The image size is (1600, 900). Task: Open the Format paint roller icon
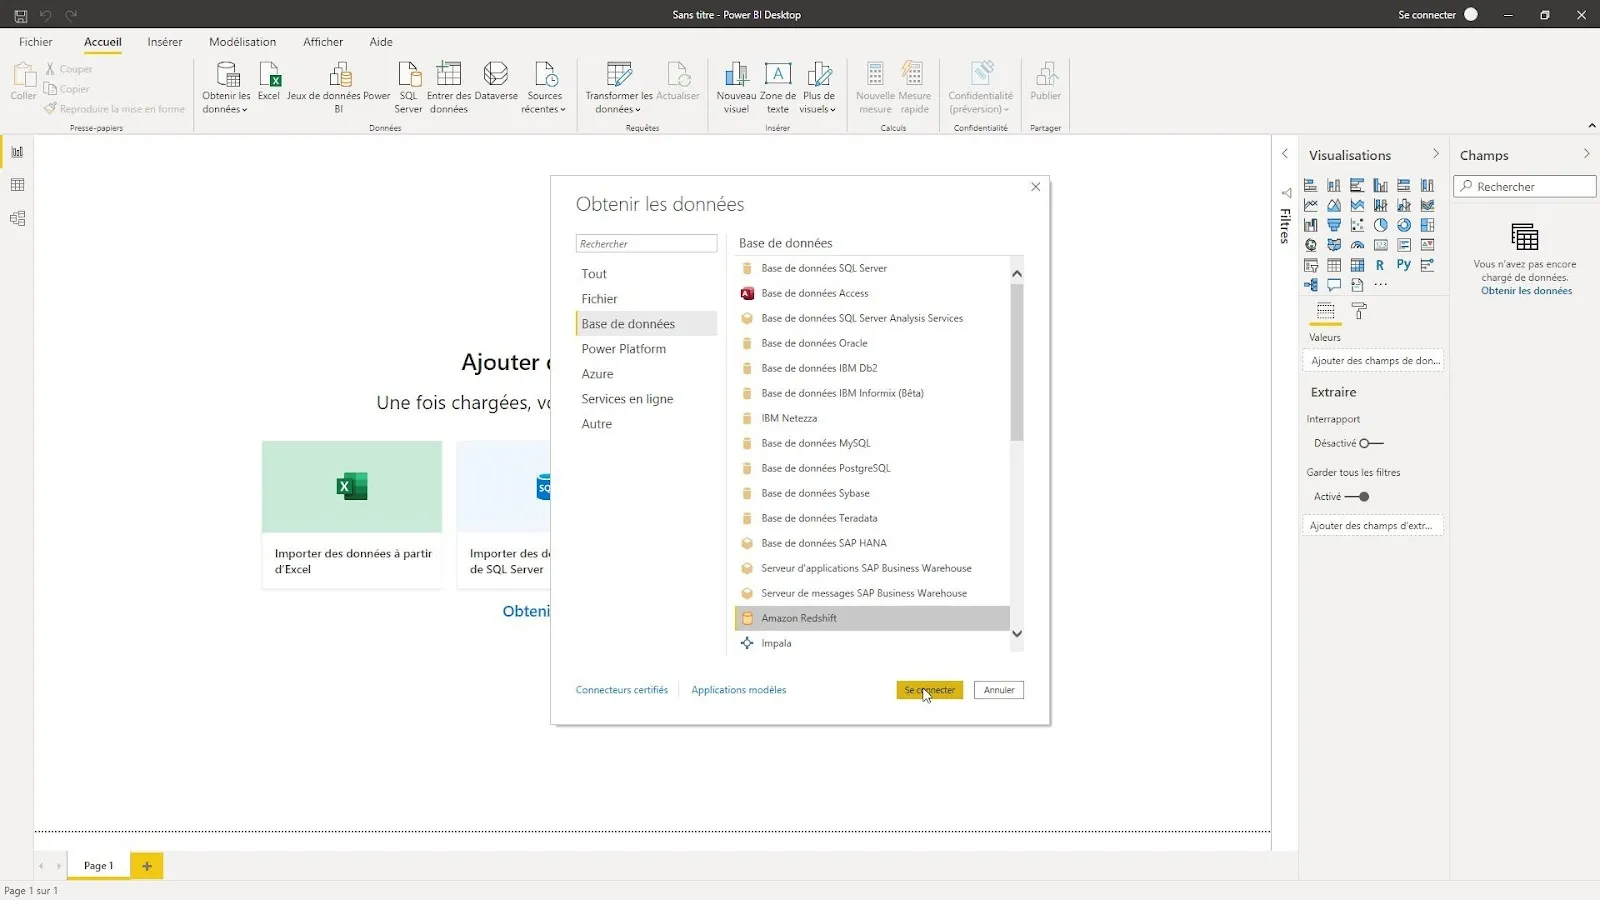click(1359, 312)
